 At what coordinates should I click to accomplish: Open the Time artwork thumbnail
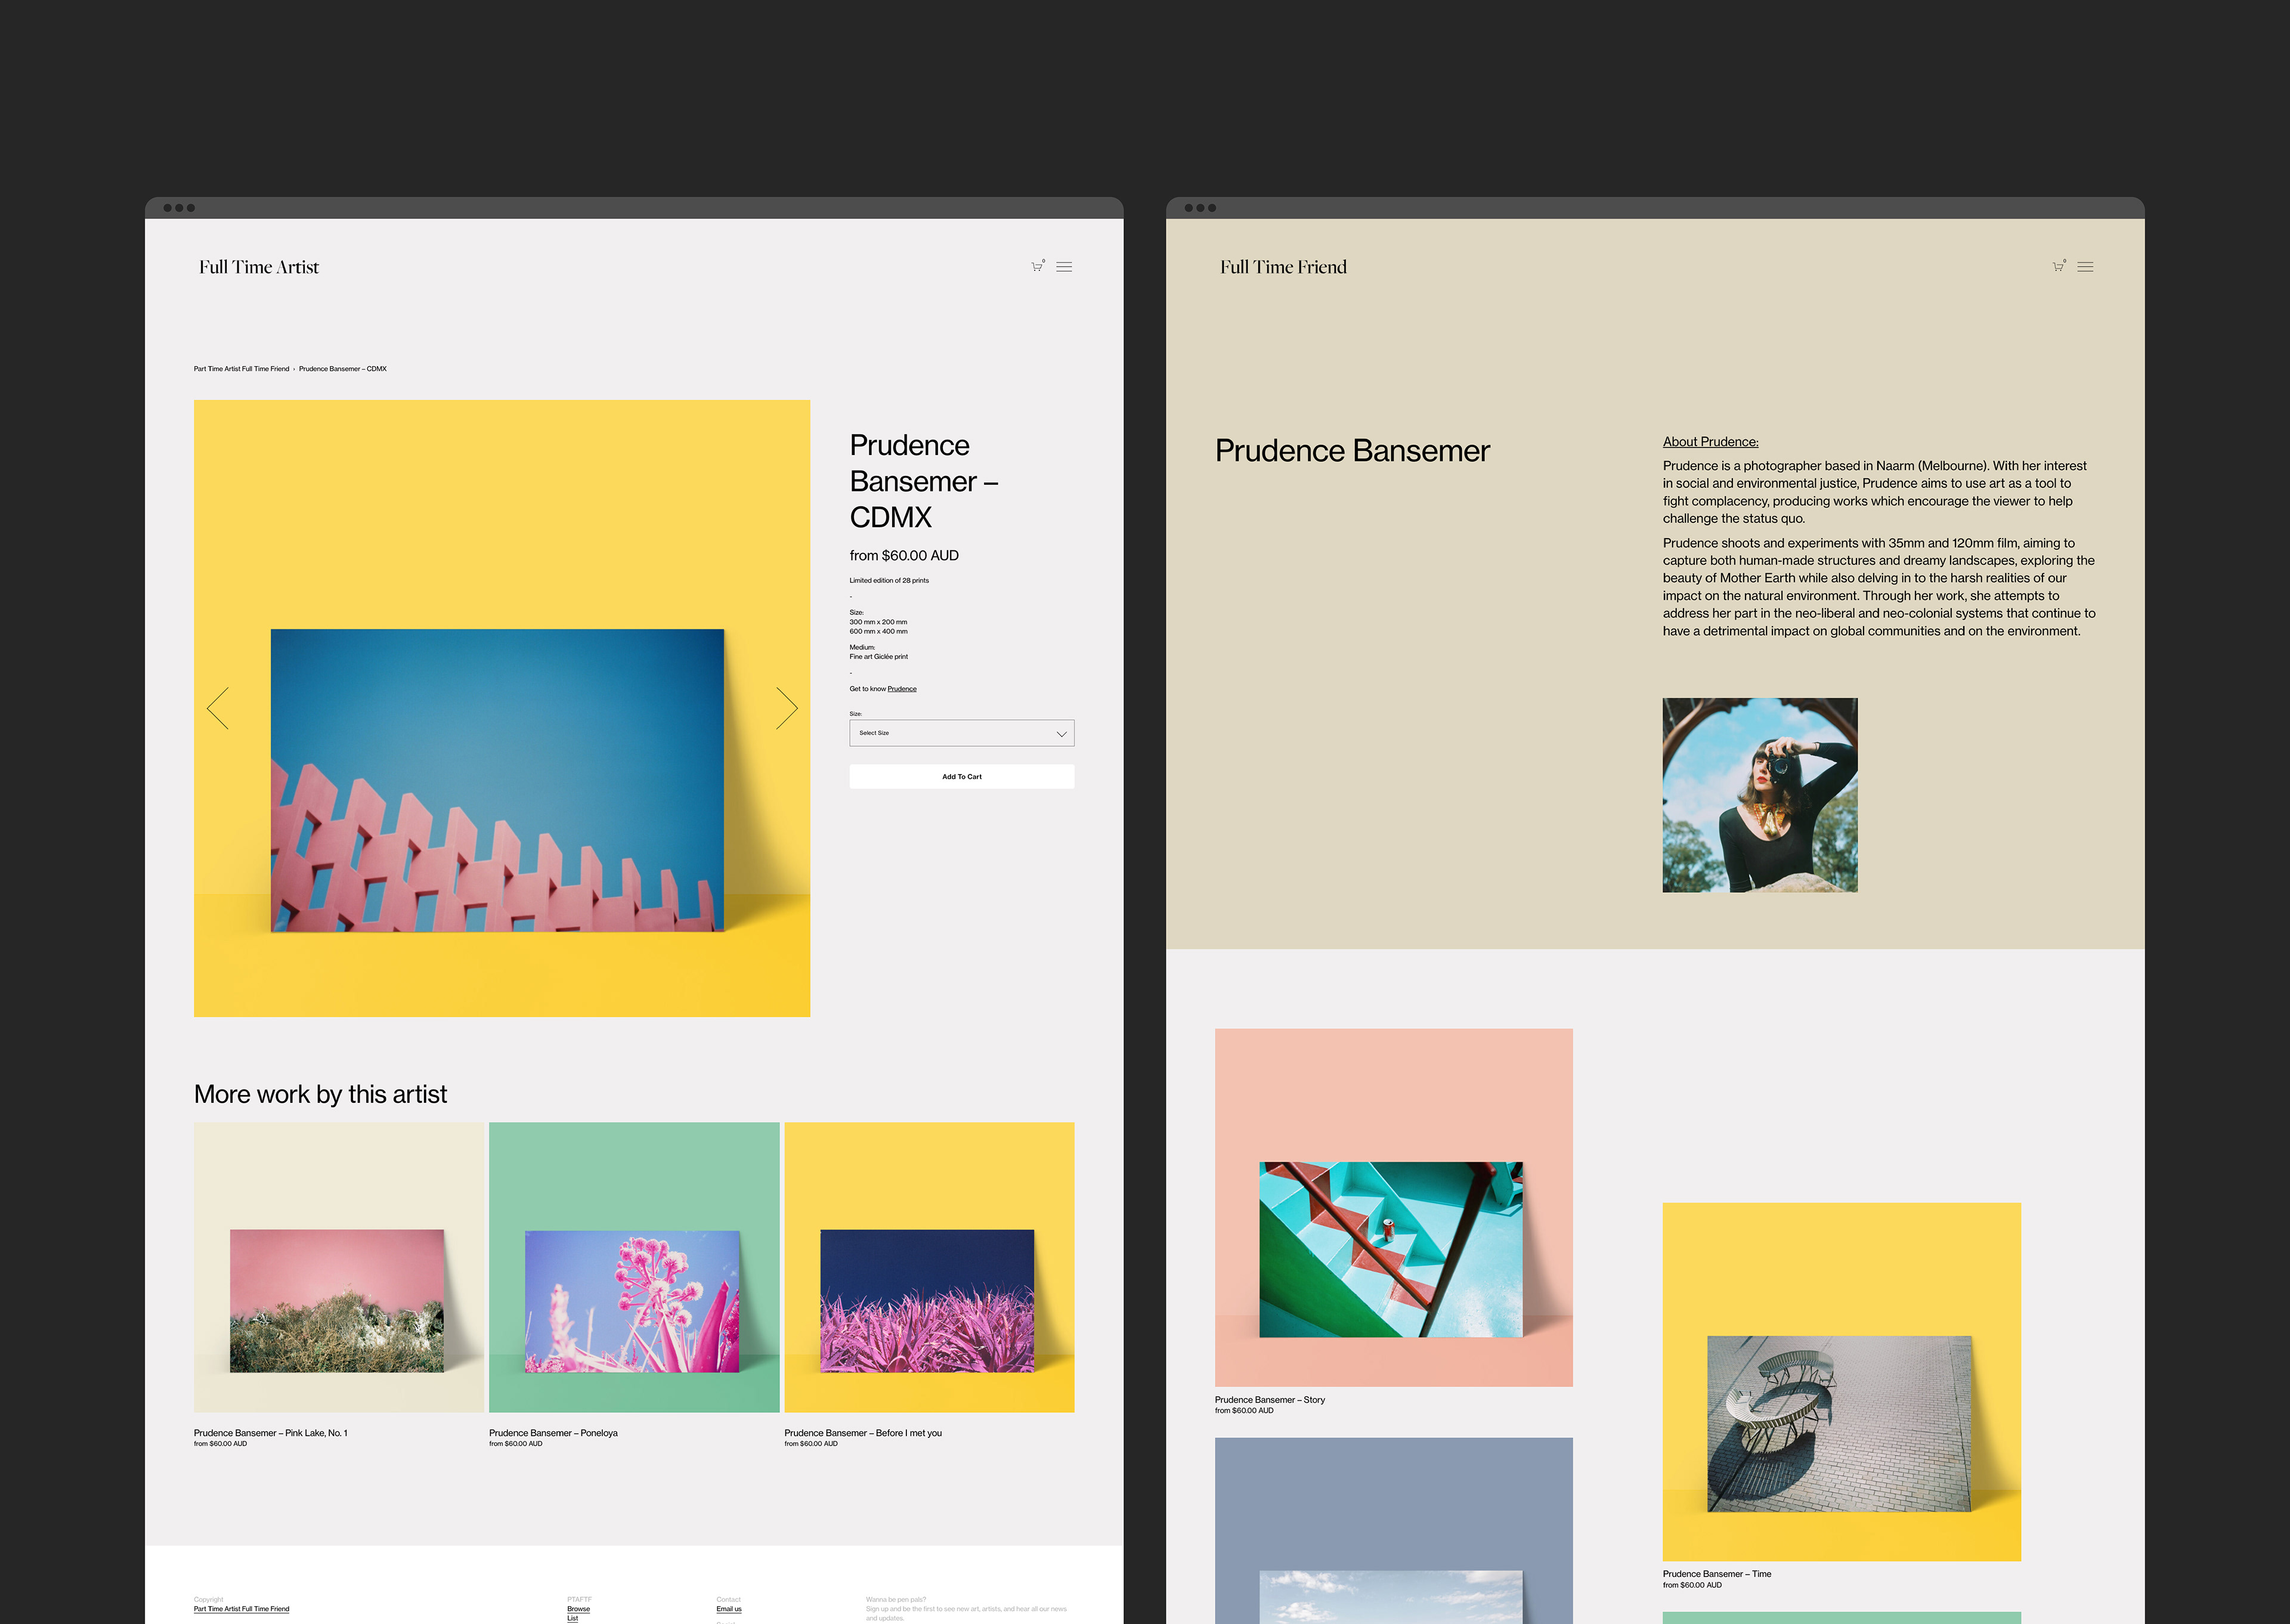[1842, 1381]
